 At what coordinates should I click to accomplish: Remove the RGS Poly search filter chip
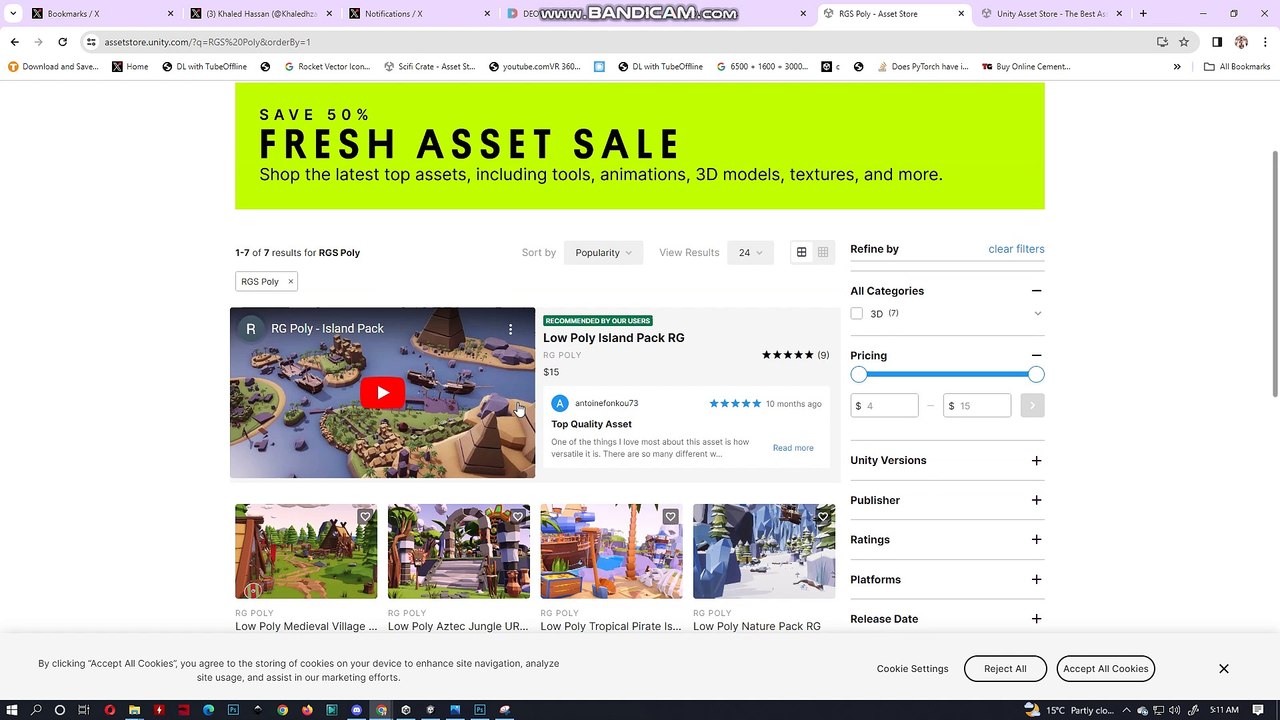tap(291, 281)
